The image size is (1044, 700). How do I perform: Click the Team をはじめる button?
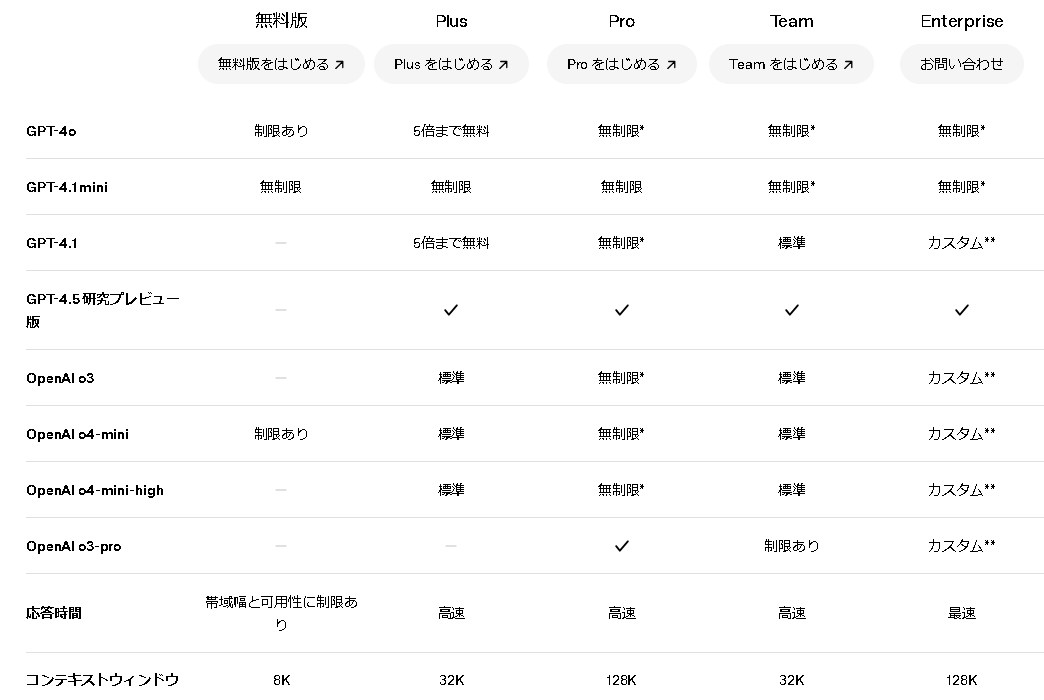791,64
